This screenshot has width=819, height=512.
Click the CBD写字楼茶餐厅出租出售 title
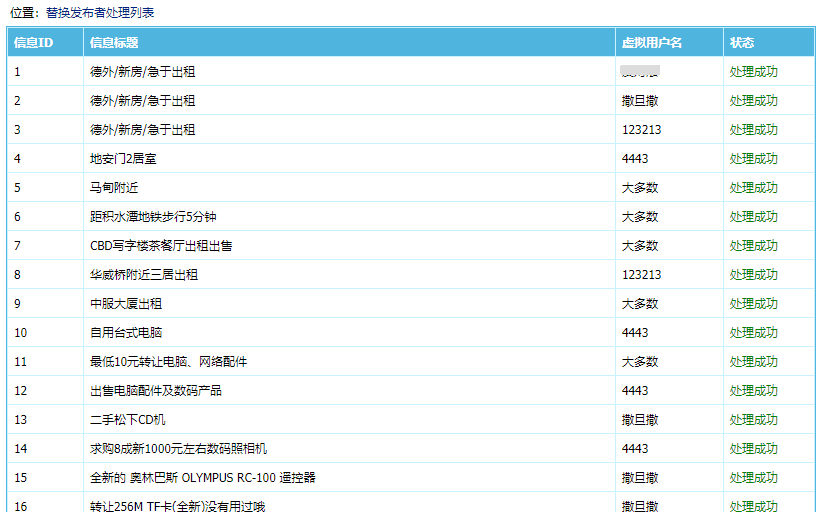click(161, 246)
